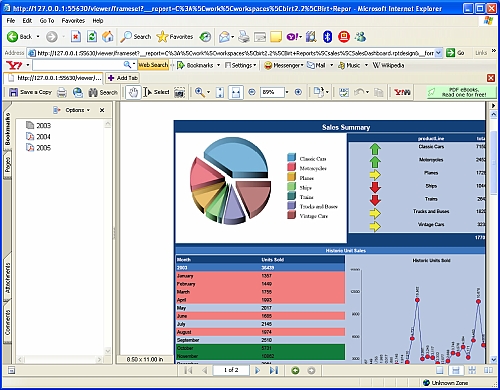Click the browser Refresh icon
The width and height of the screenshot is (500, 390).
(92, 36)
